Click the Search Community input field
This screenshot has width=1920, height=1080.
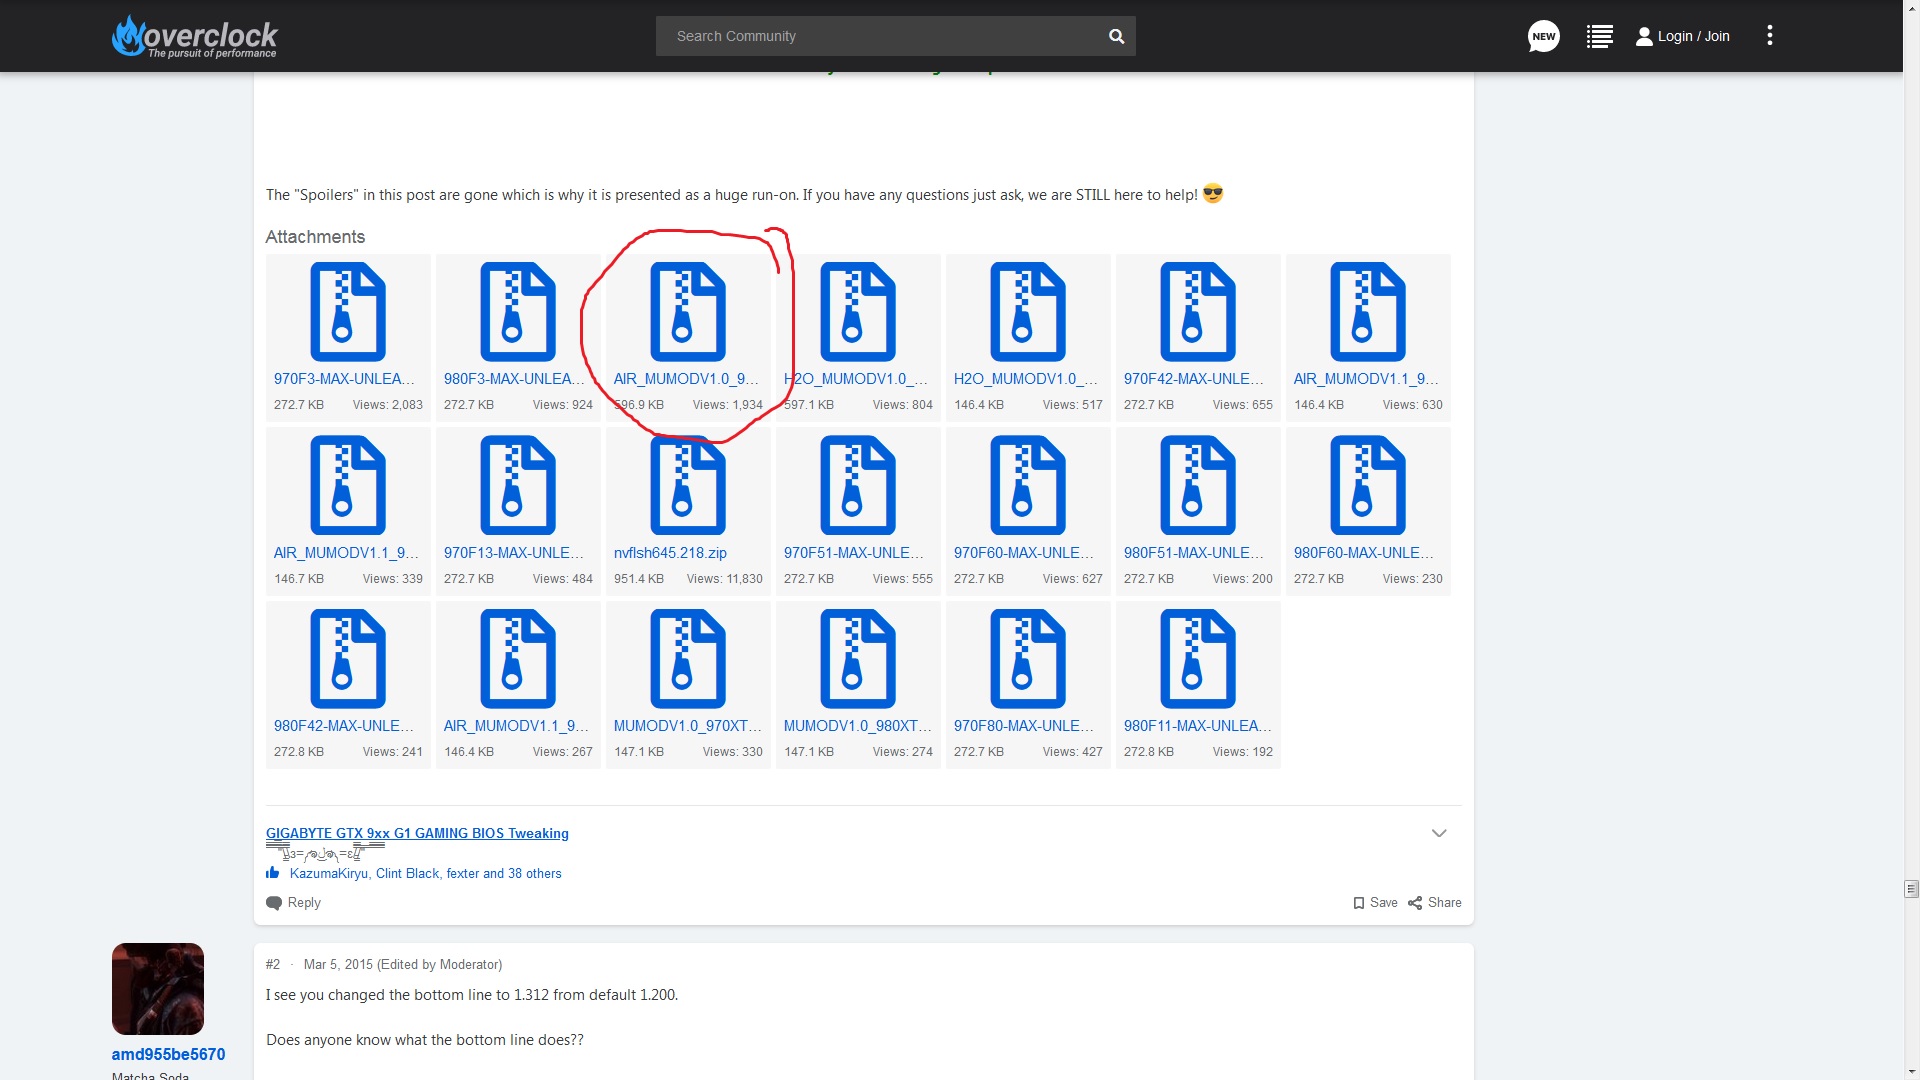coord(880,36)
